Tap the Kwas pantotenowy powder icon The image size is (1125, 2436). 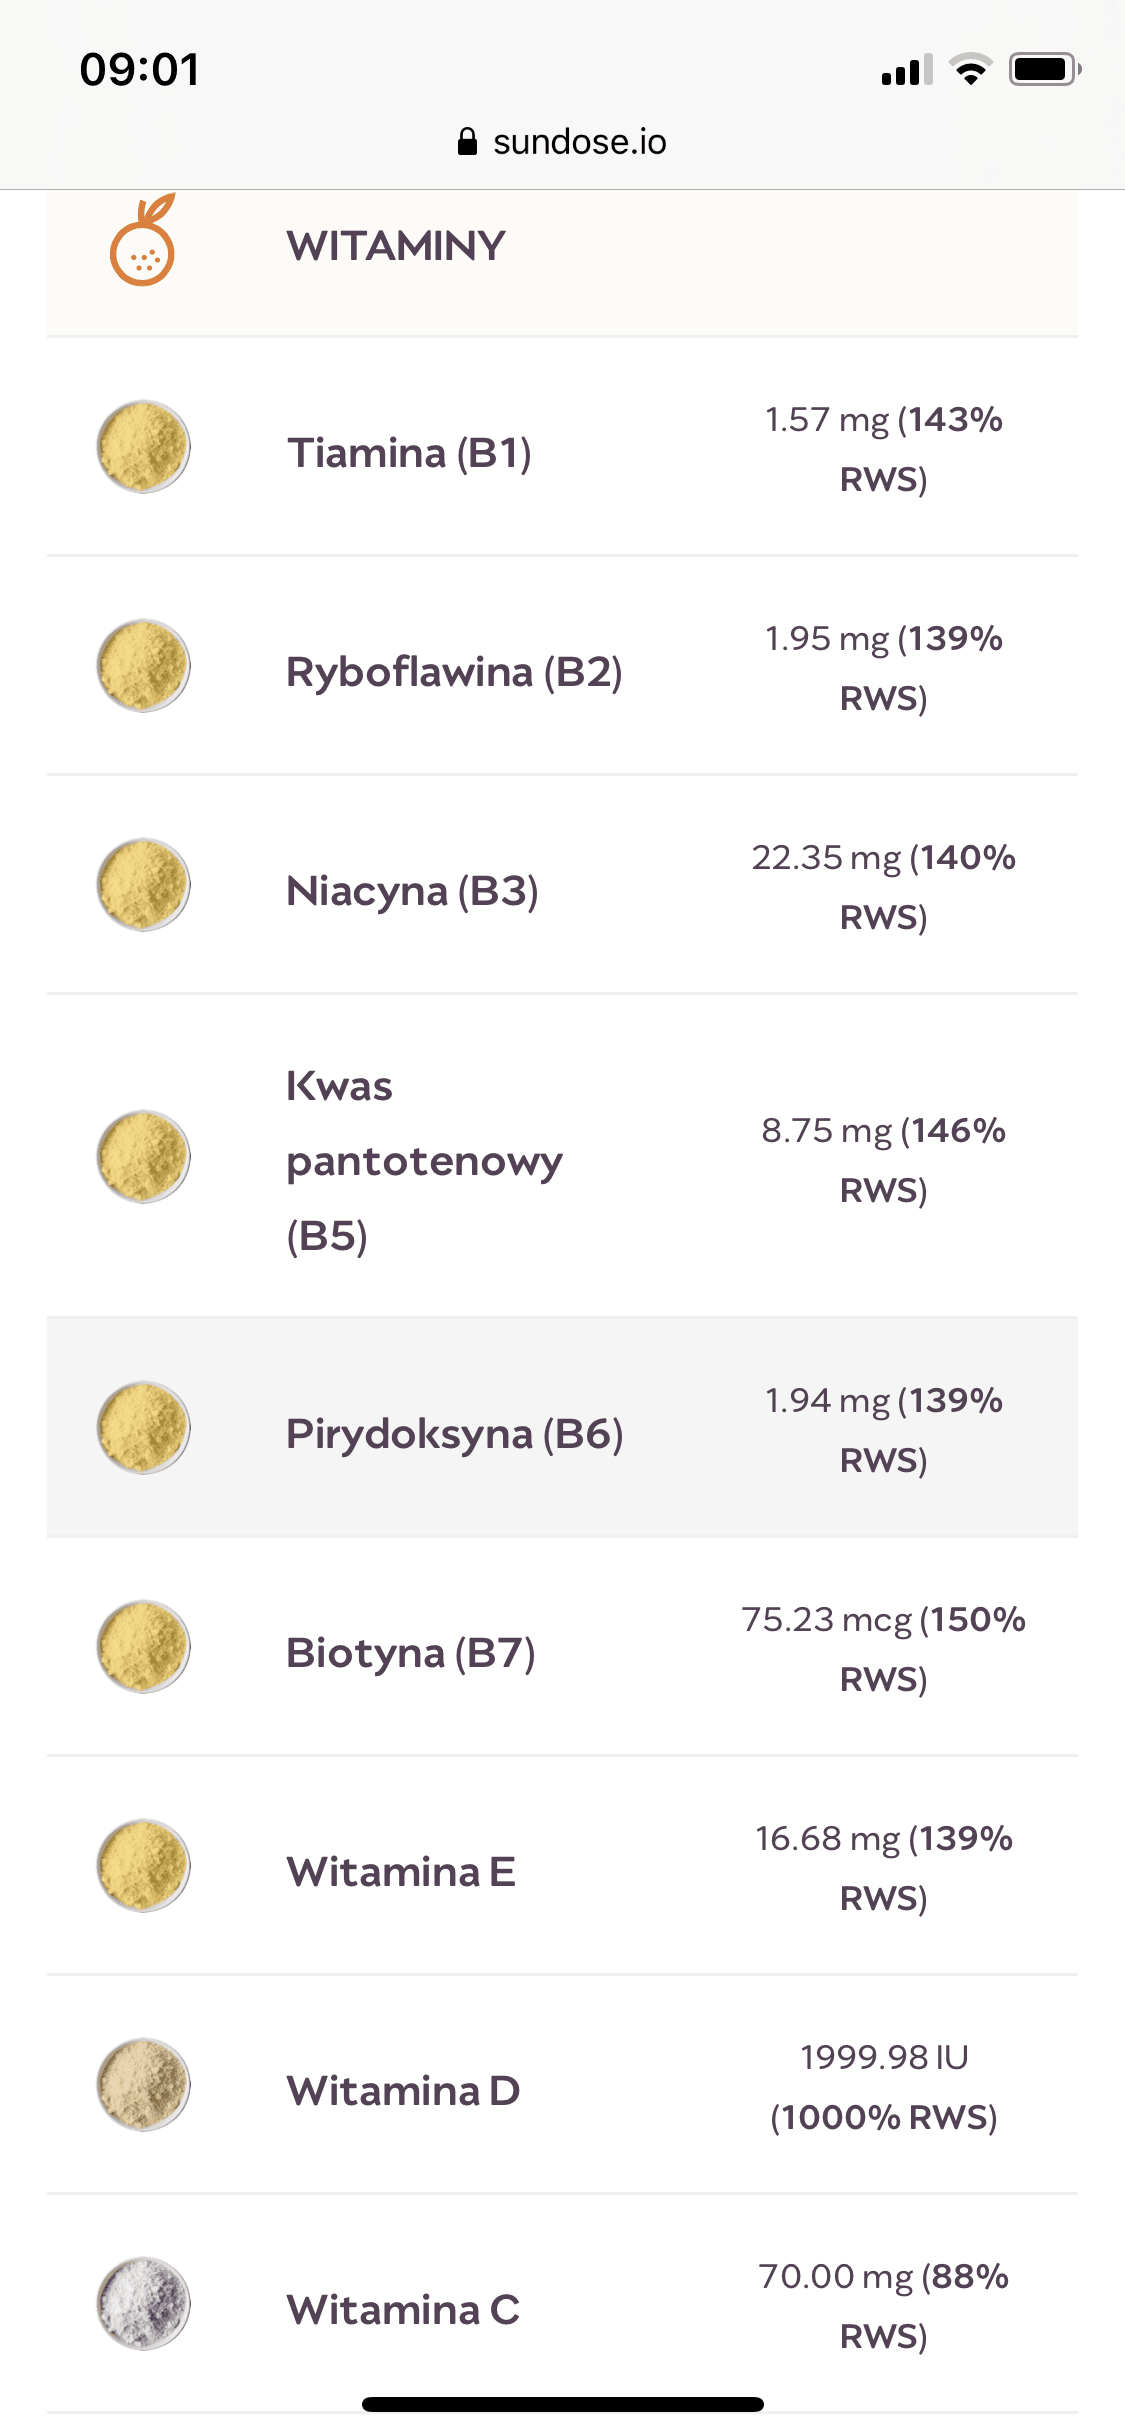tap(143, 1157)
